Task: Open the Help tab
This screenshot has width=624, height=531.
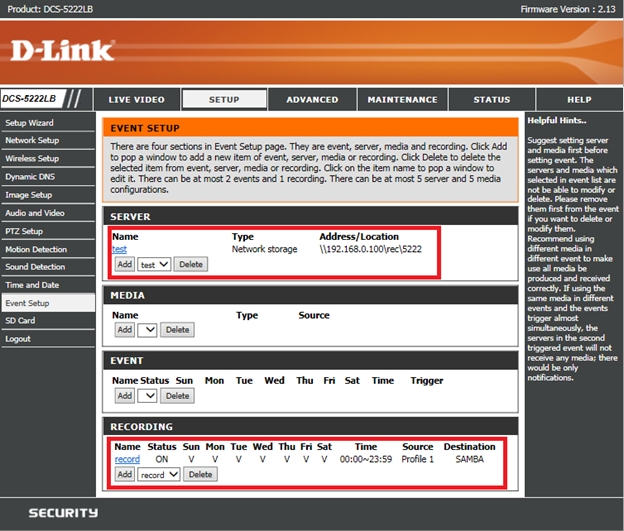Action: (x=579, y=100)
